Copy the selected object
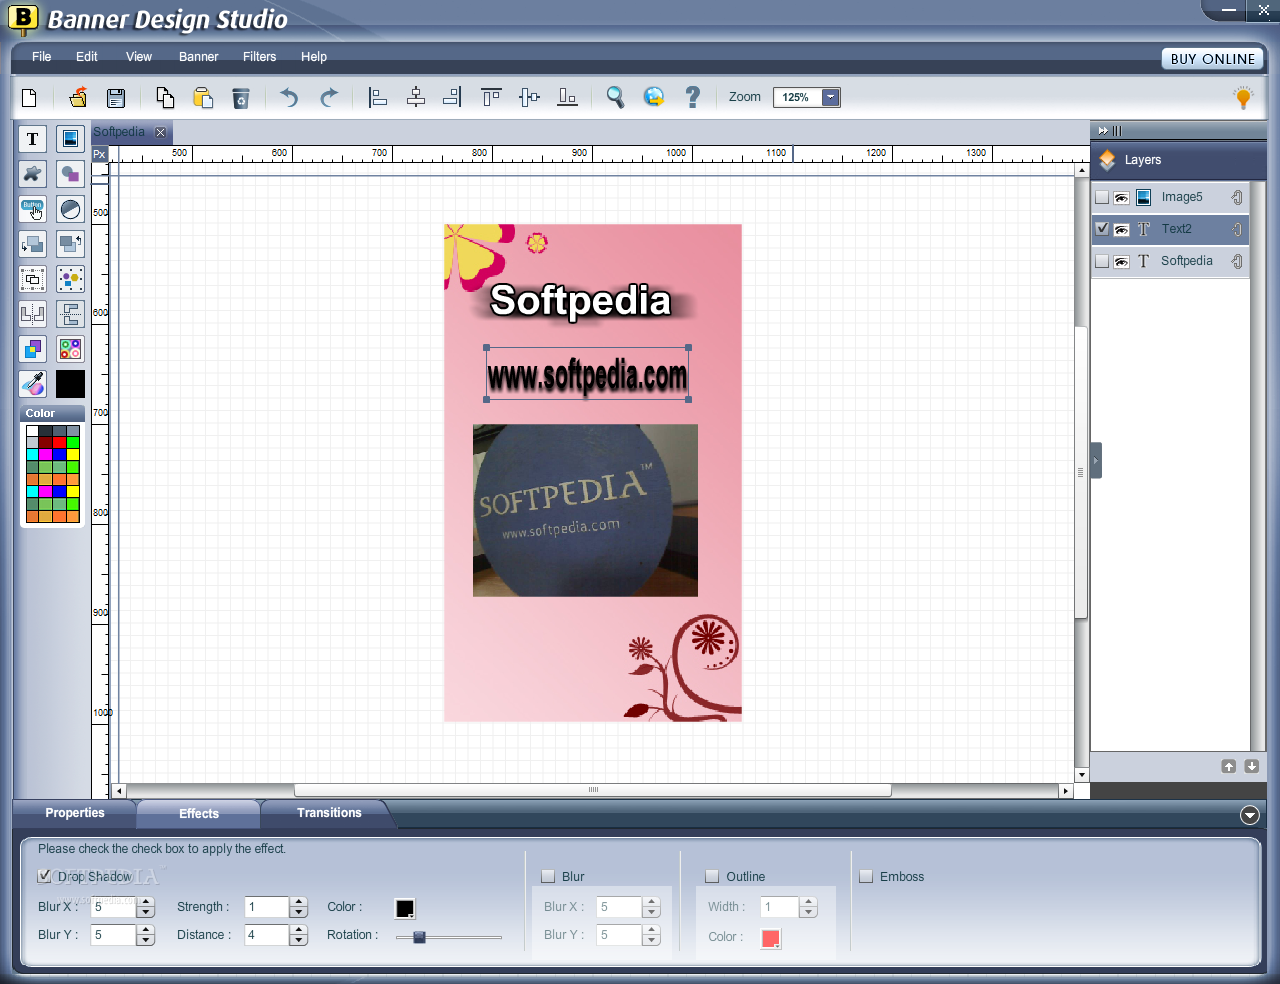 (x=165, y=97)
